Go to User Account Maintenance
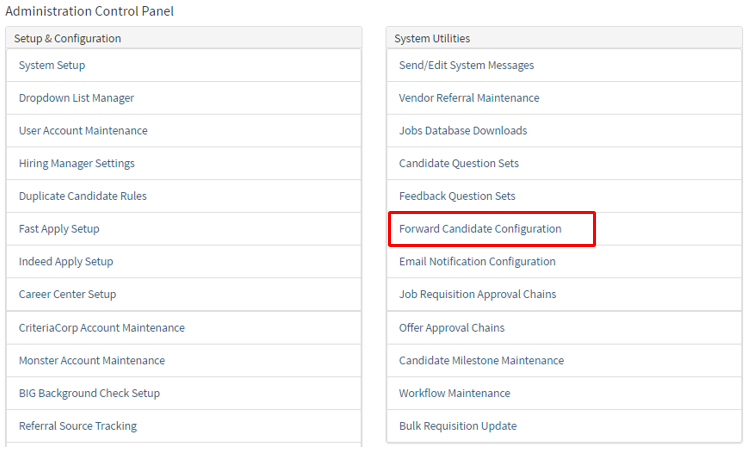The image size is (749, 449). point(83,131)
